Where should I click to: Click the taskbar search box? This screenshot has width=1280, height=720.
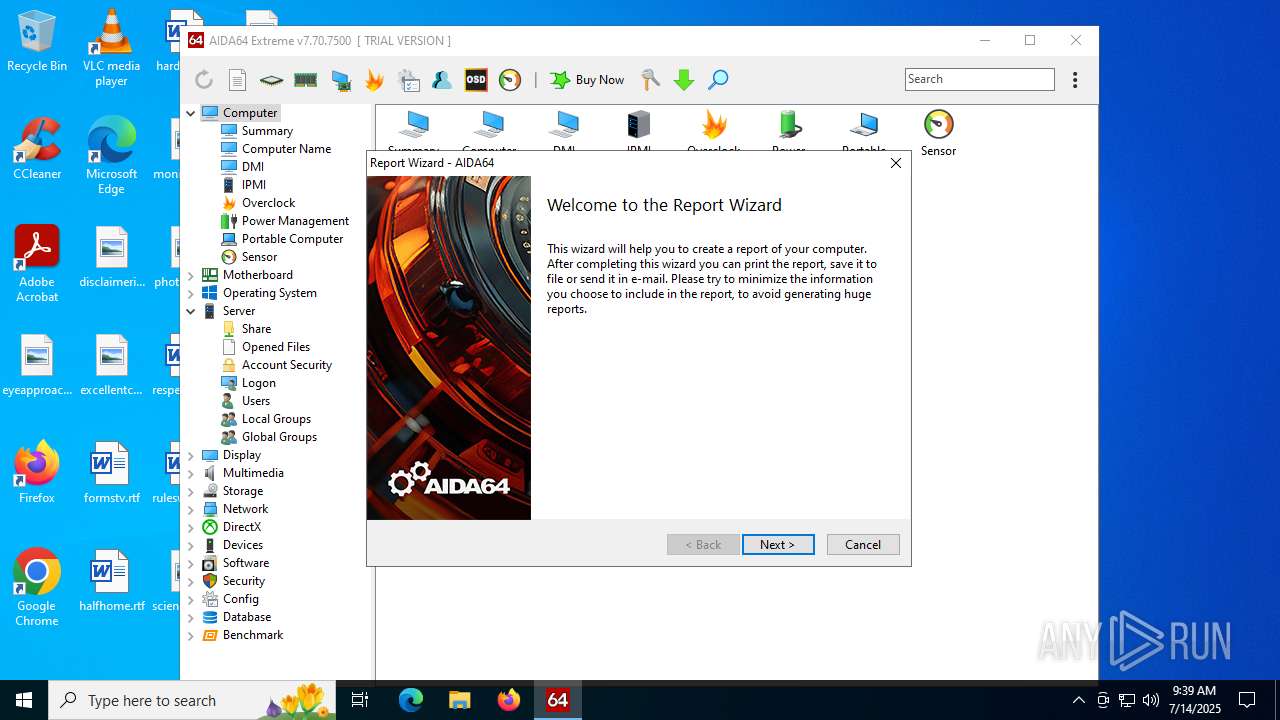[194, 700]
